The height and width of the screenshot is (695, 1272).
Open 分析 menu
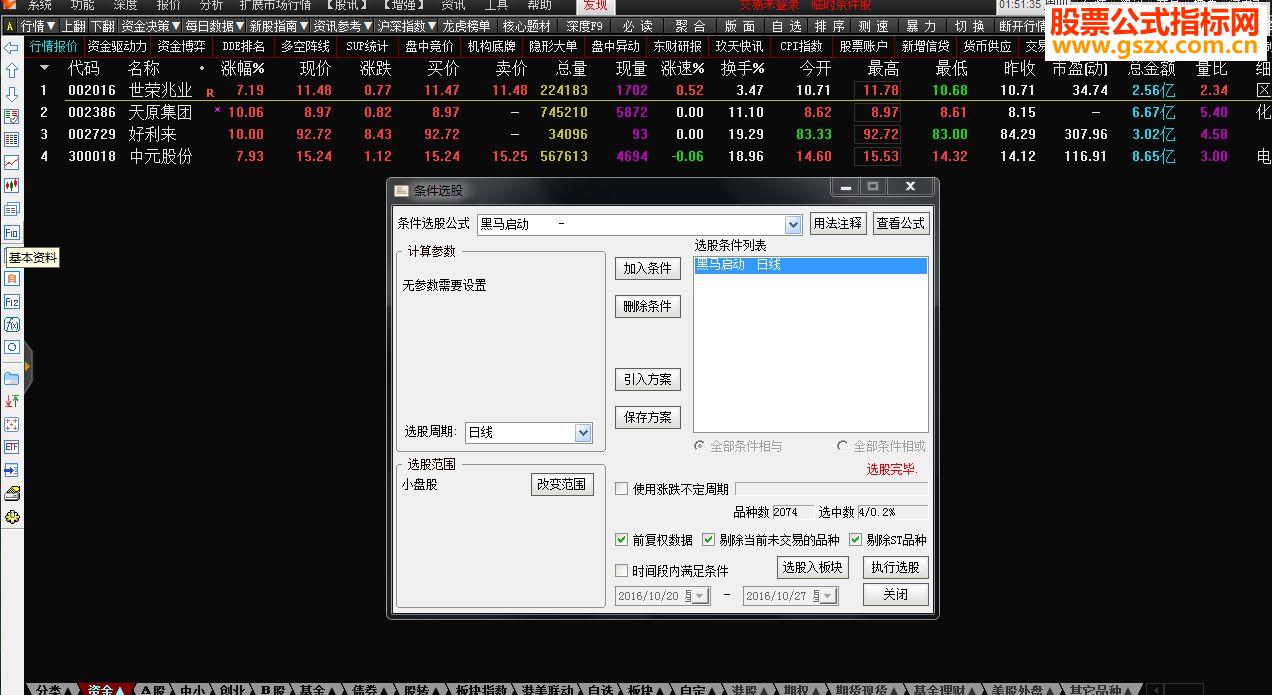211,5
